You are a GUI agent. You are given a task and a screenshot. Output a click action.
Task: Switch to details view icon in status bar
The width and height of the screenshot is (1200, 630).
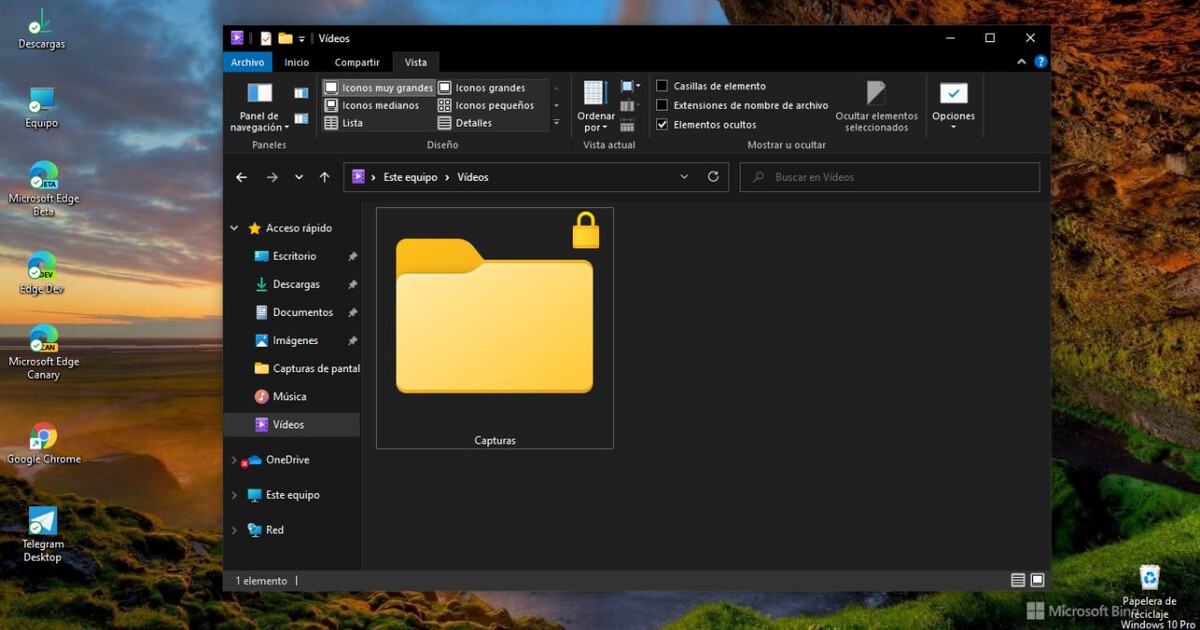[1018, 581]
